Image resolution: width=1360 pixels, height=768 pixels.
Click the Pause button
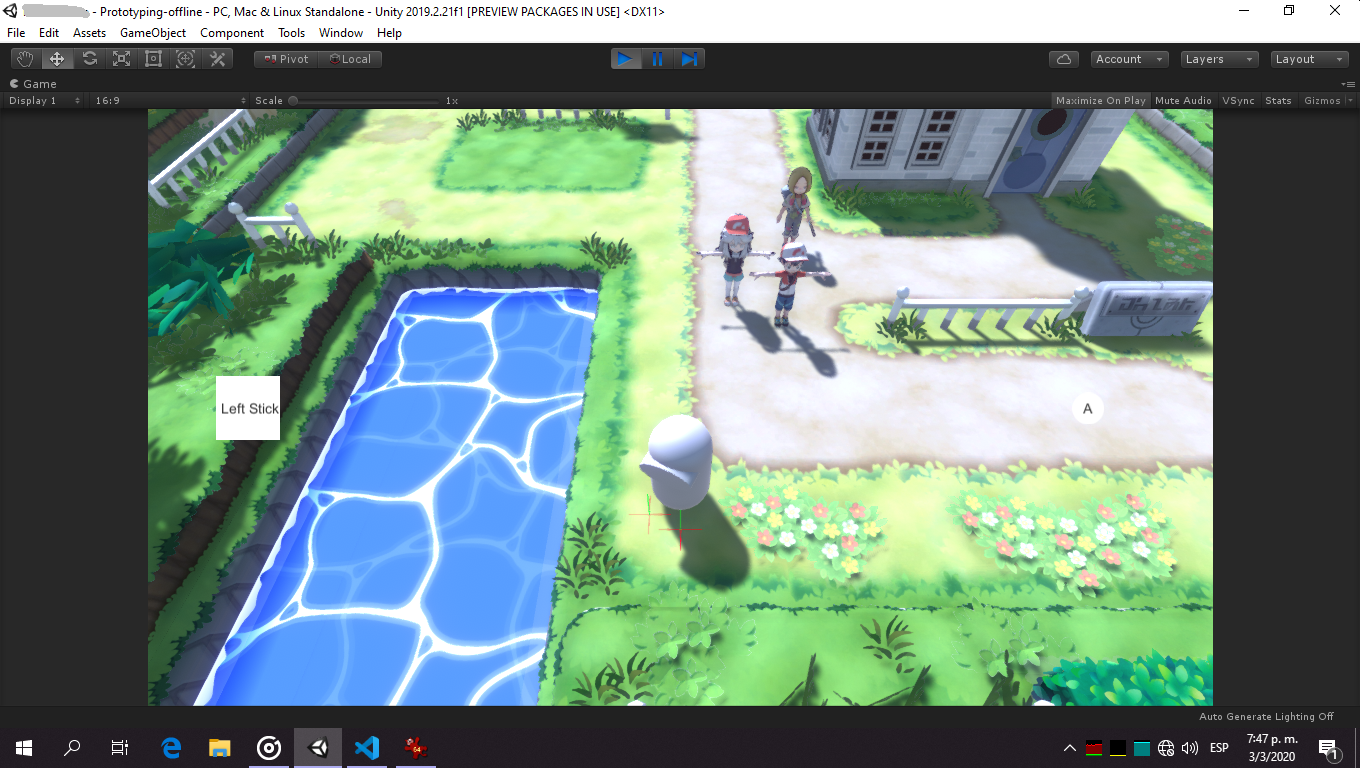658,59
